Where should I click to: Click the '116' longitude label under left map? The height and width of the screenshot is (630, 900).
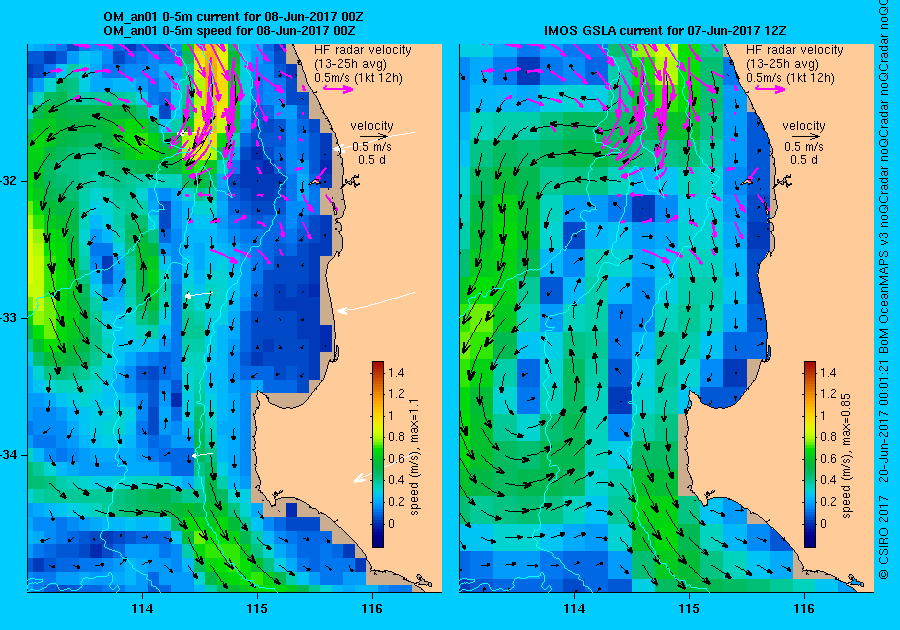[x=372, y=609]
